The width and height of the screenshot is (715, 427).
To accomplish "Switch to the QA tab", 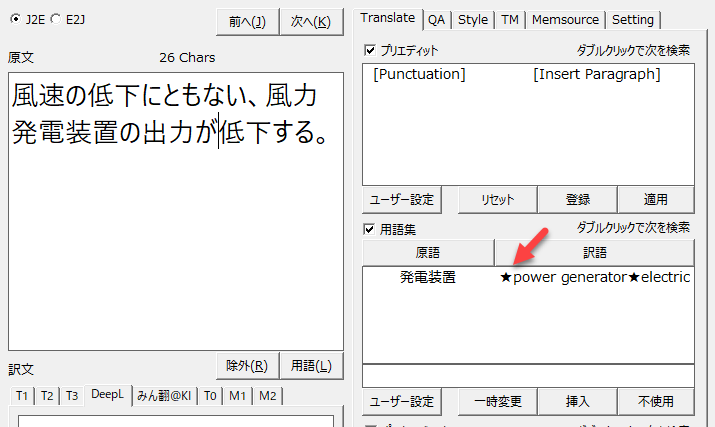I will click(x=437, y=20).
